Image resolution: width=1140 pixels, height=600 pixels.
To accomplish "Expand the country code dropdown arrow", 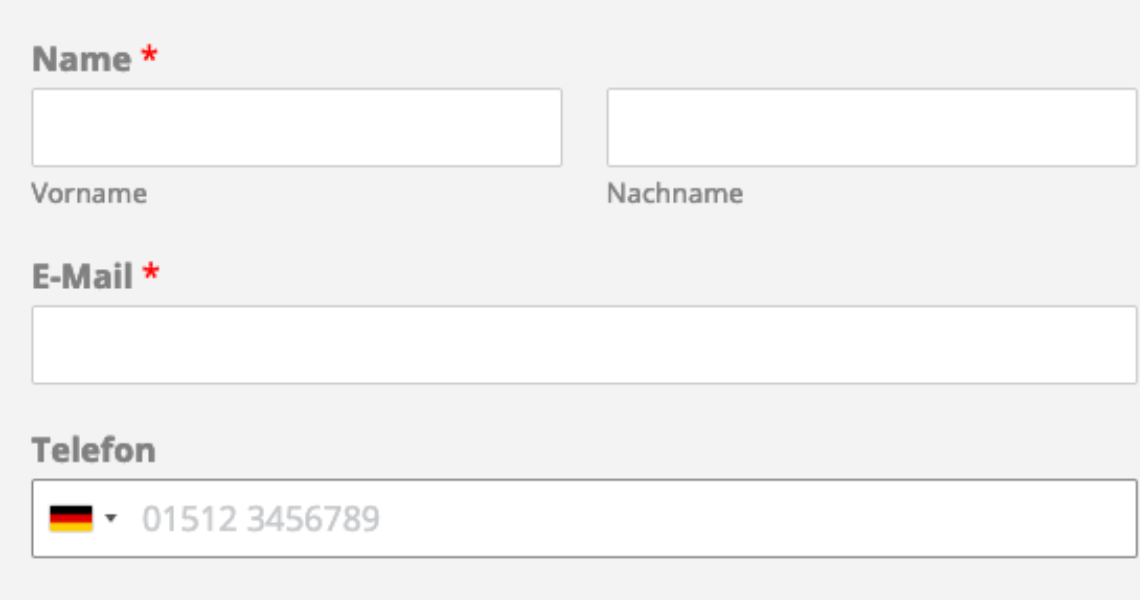I will click(110, 519).
